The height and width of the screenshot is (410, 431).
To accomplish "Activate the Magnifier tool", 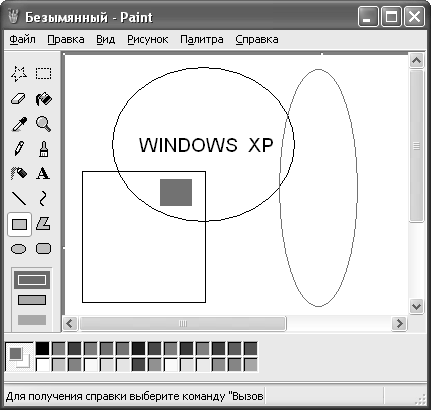I will pyautogui.click(x=44, y=124).
